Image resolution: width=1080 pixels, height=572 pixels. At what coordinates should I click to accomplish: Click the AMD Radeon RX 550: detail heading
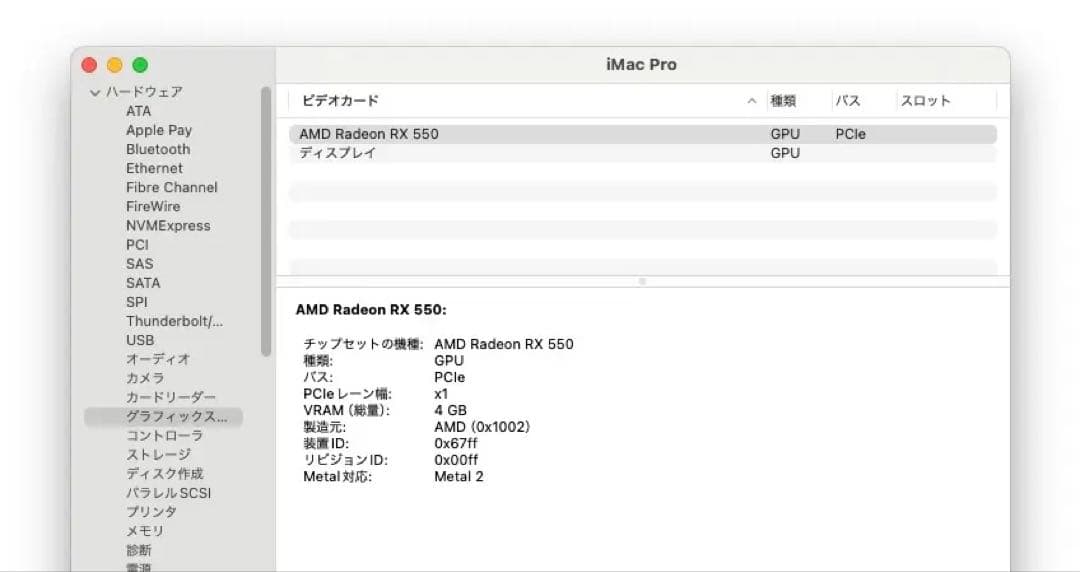371,310
